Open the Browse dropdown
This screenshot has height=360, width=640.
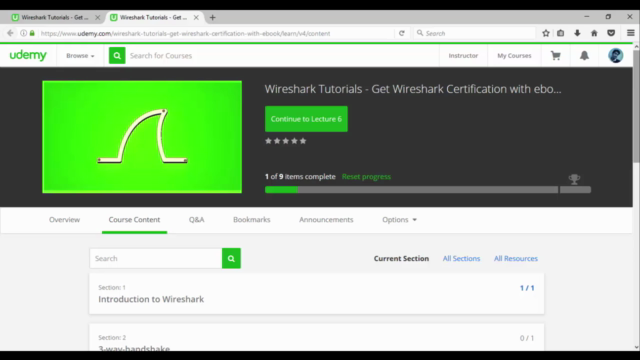(80, 56)
